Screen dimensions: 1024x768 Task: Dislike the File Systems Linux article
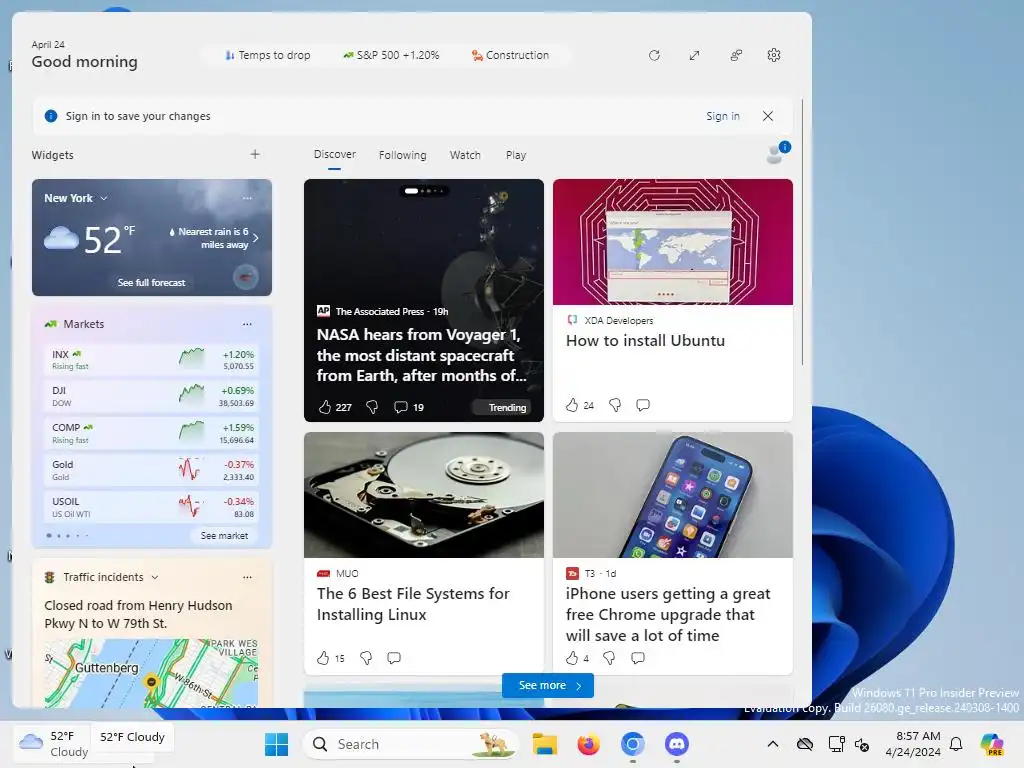click(x=366, y=658)
